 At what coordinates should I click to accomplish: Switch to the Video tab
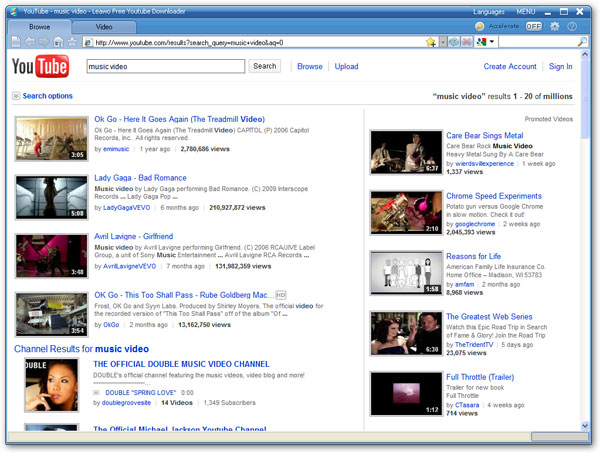coord(104,27)
